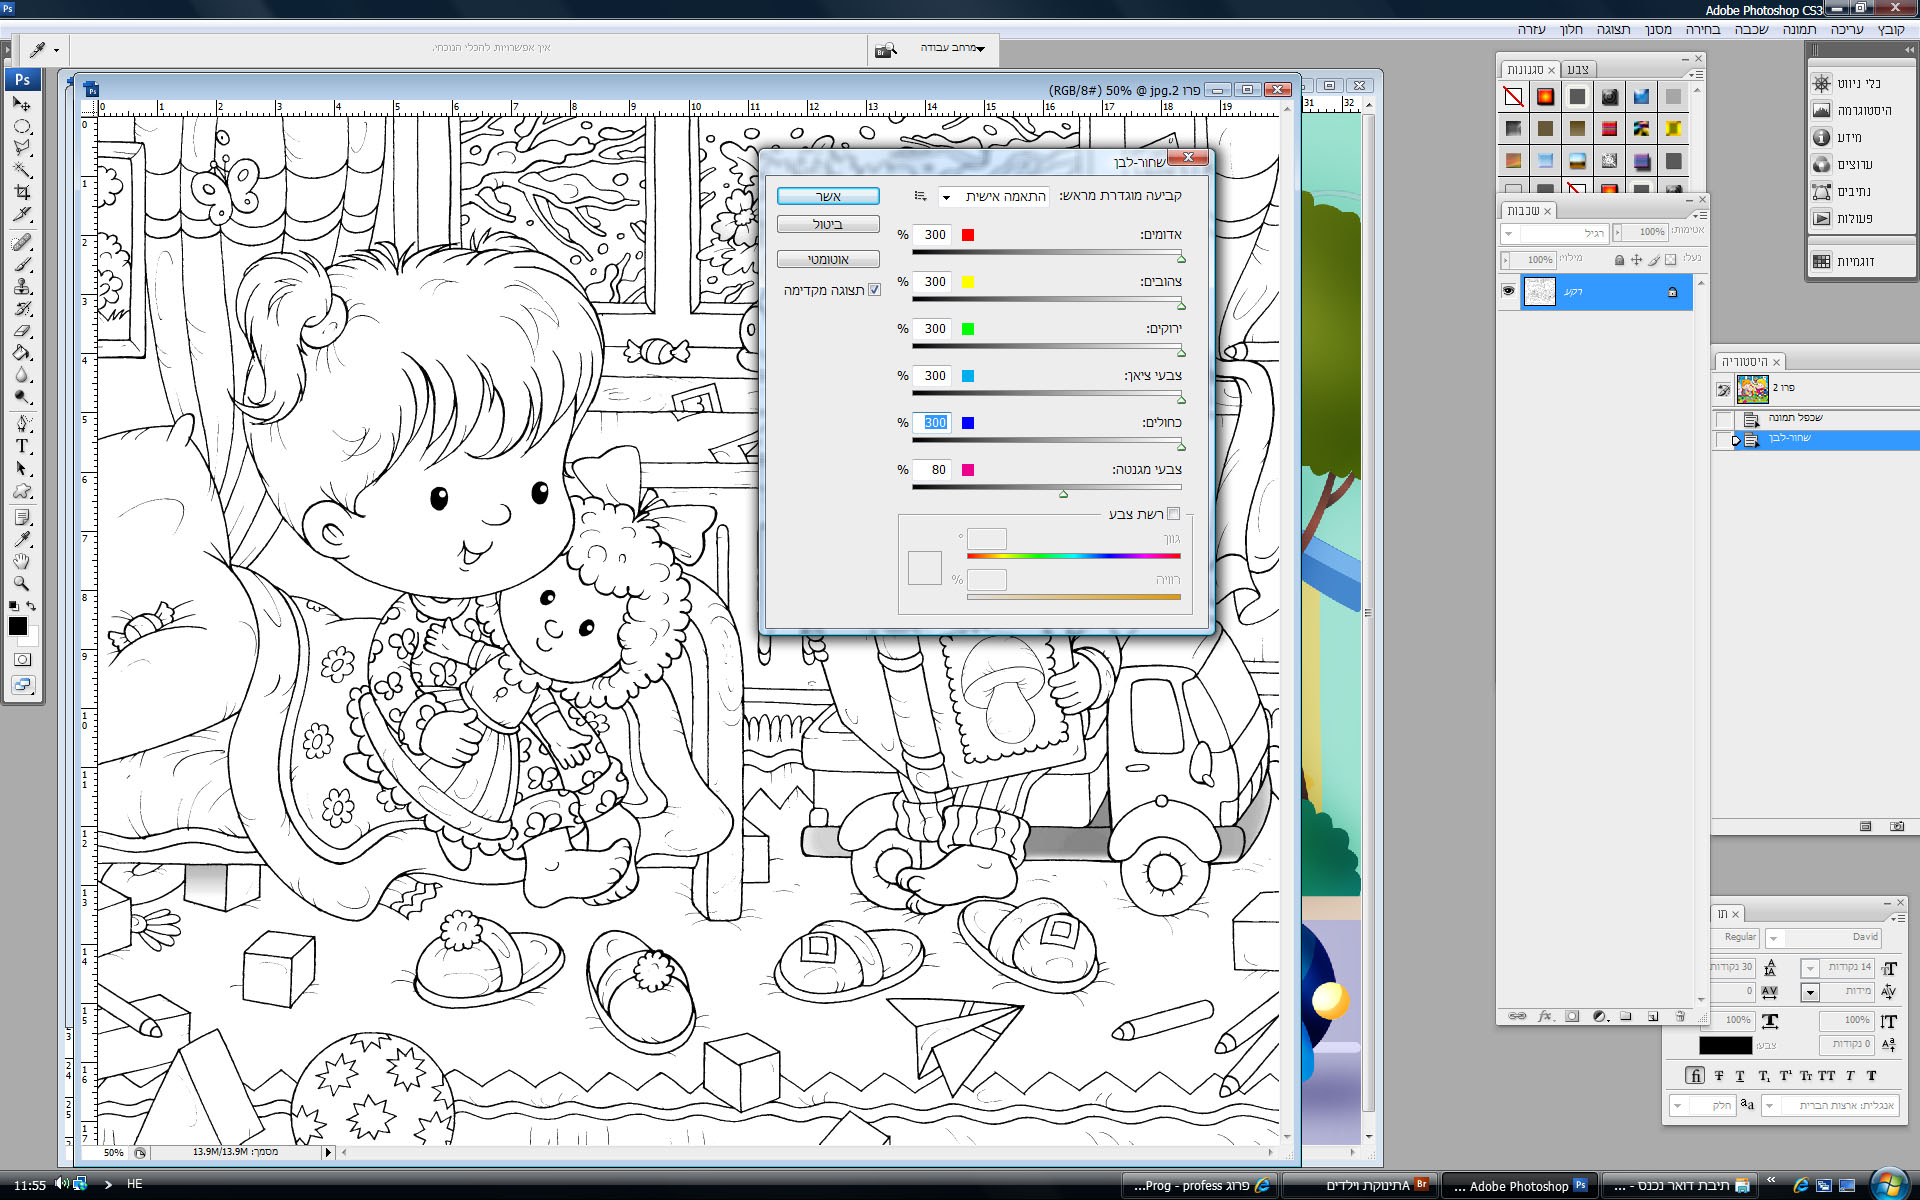Open the Histogram (היסטוגרמה) panel icon

pos(1822,111)
